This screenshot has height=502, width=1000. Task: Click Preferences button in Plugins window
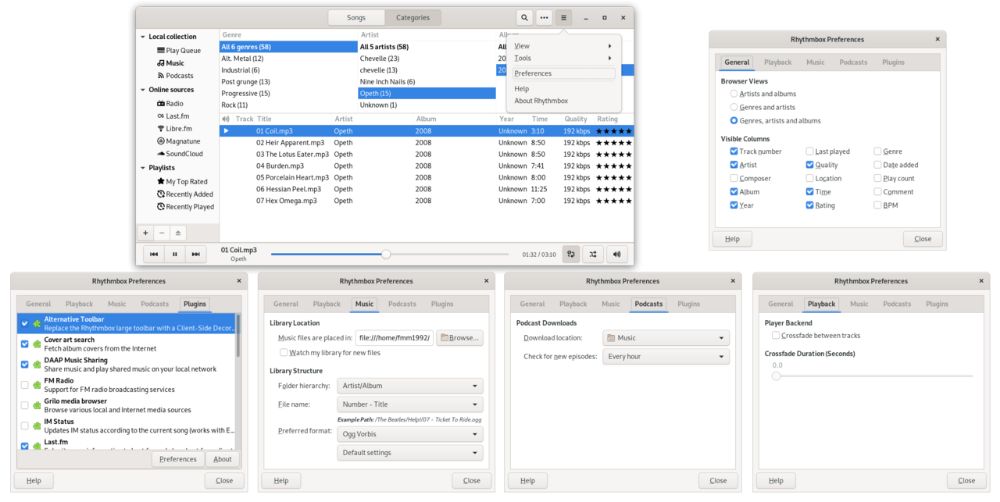tap(178, 459)
